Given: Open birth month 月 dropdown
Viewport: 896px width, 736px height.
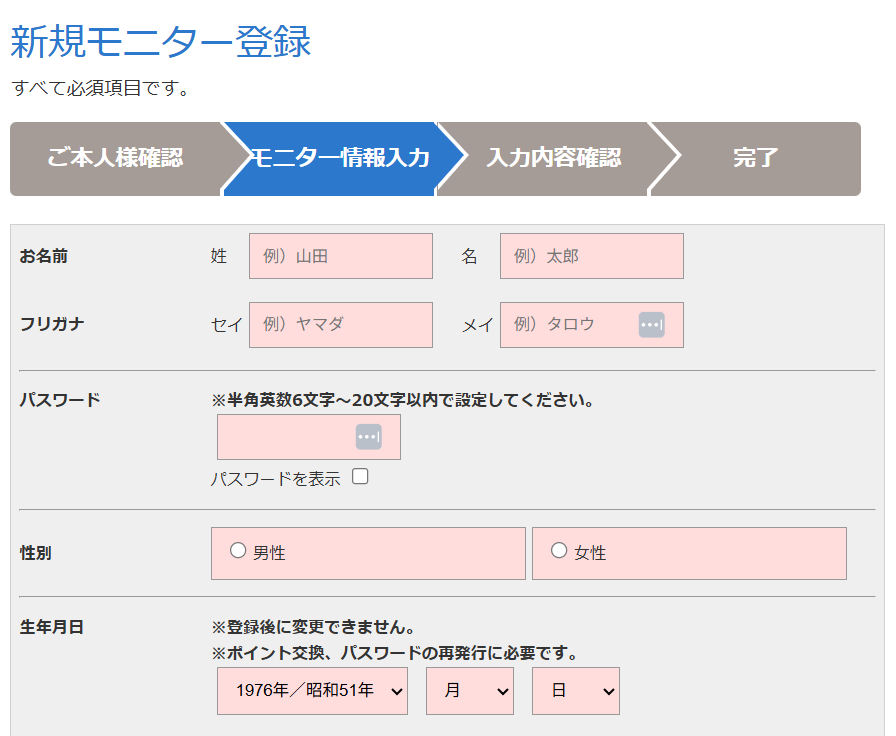Looking at the screenshot, I should point(470,691).
